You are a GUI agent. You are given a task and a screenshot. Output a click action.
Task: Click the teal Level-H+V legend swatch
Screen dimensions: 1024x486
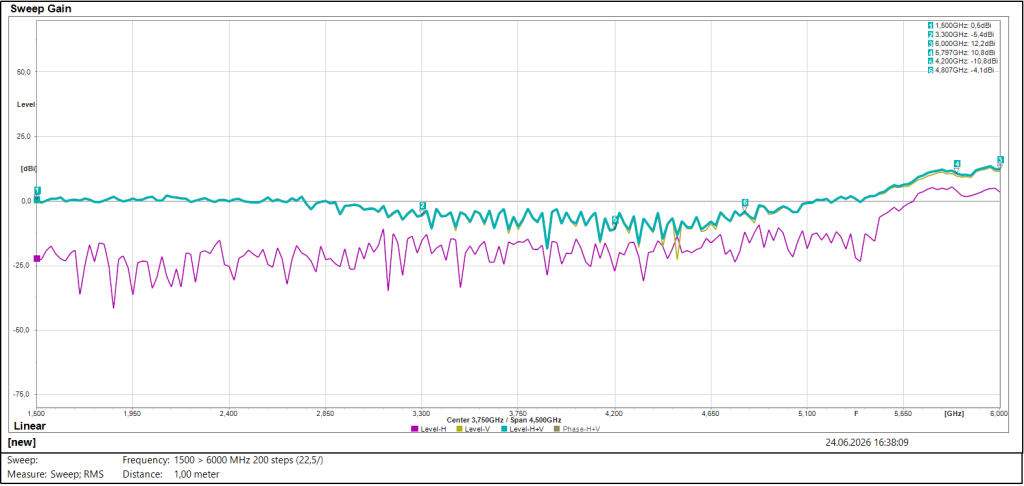pyautogui.click(x=504, y=429)
